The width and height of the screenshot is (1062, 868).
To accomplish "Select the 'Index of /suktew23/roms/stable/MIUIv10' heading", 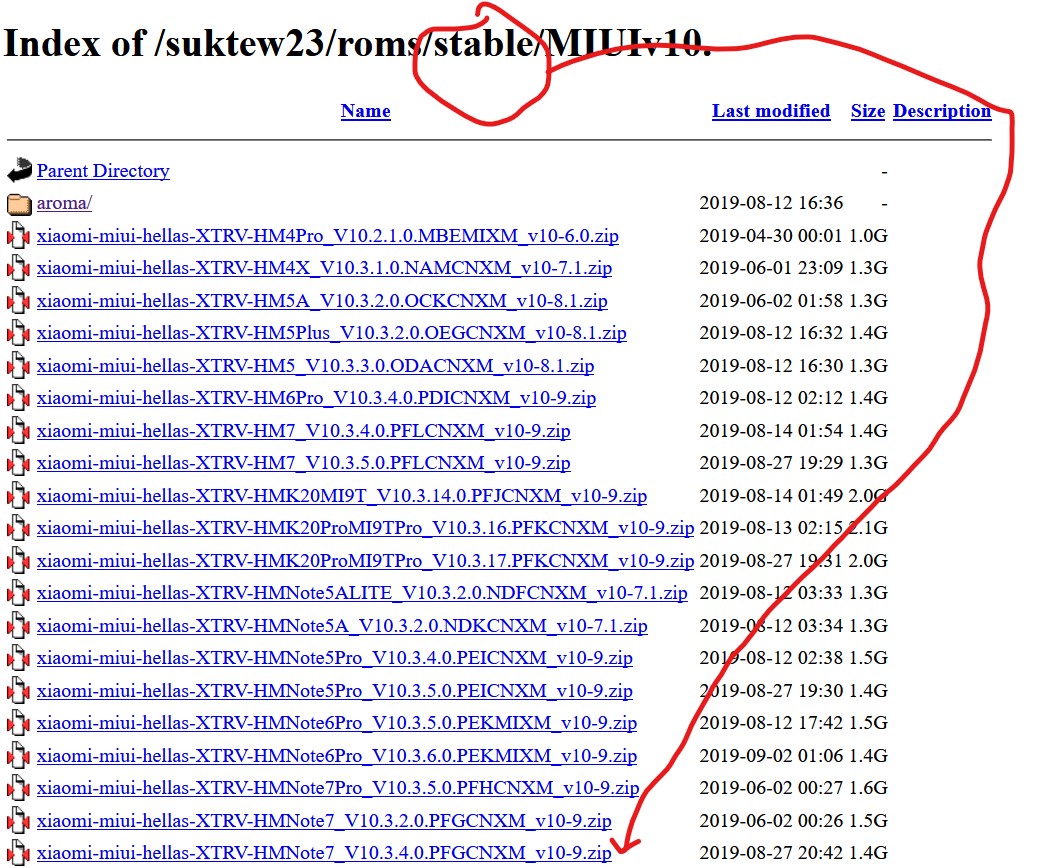I will click(x=358, y=43).
